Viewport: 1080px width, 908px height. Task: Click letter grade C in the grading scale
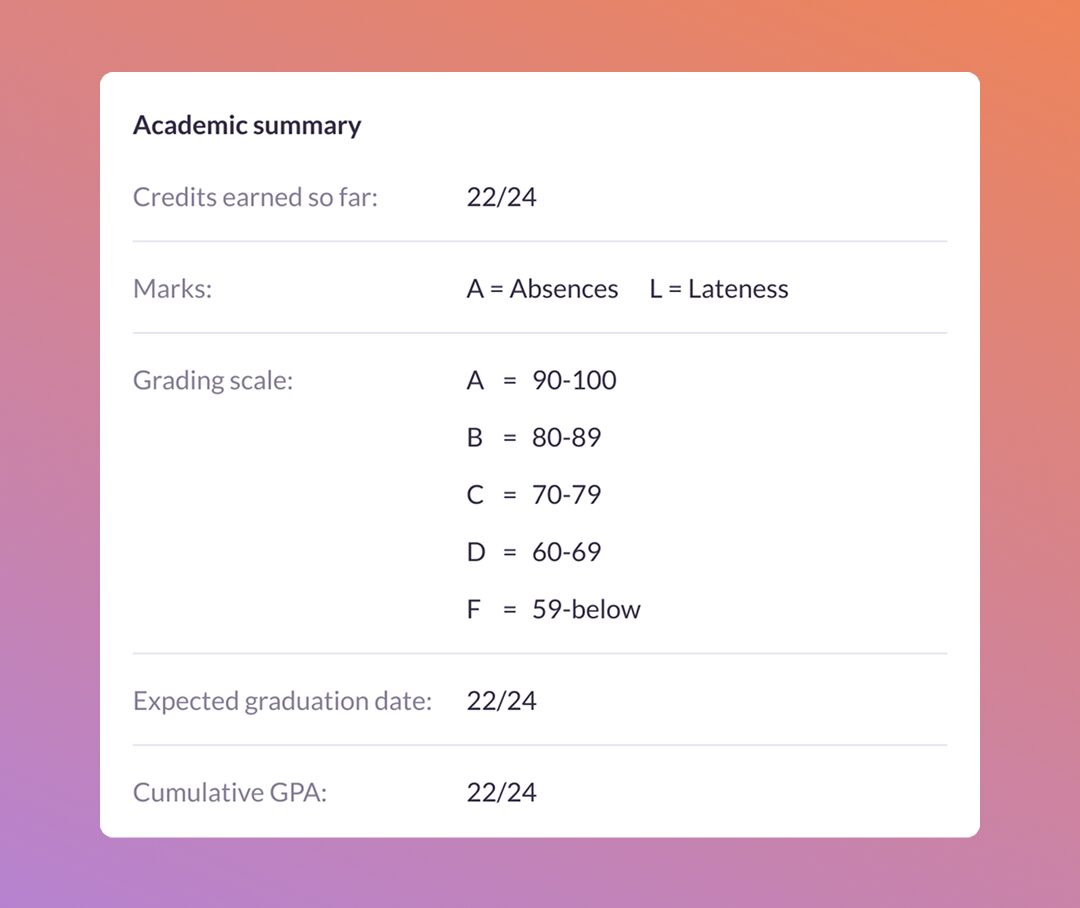[475, 495]
